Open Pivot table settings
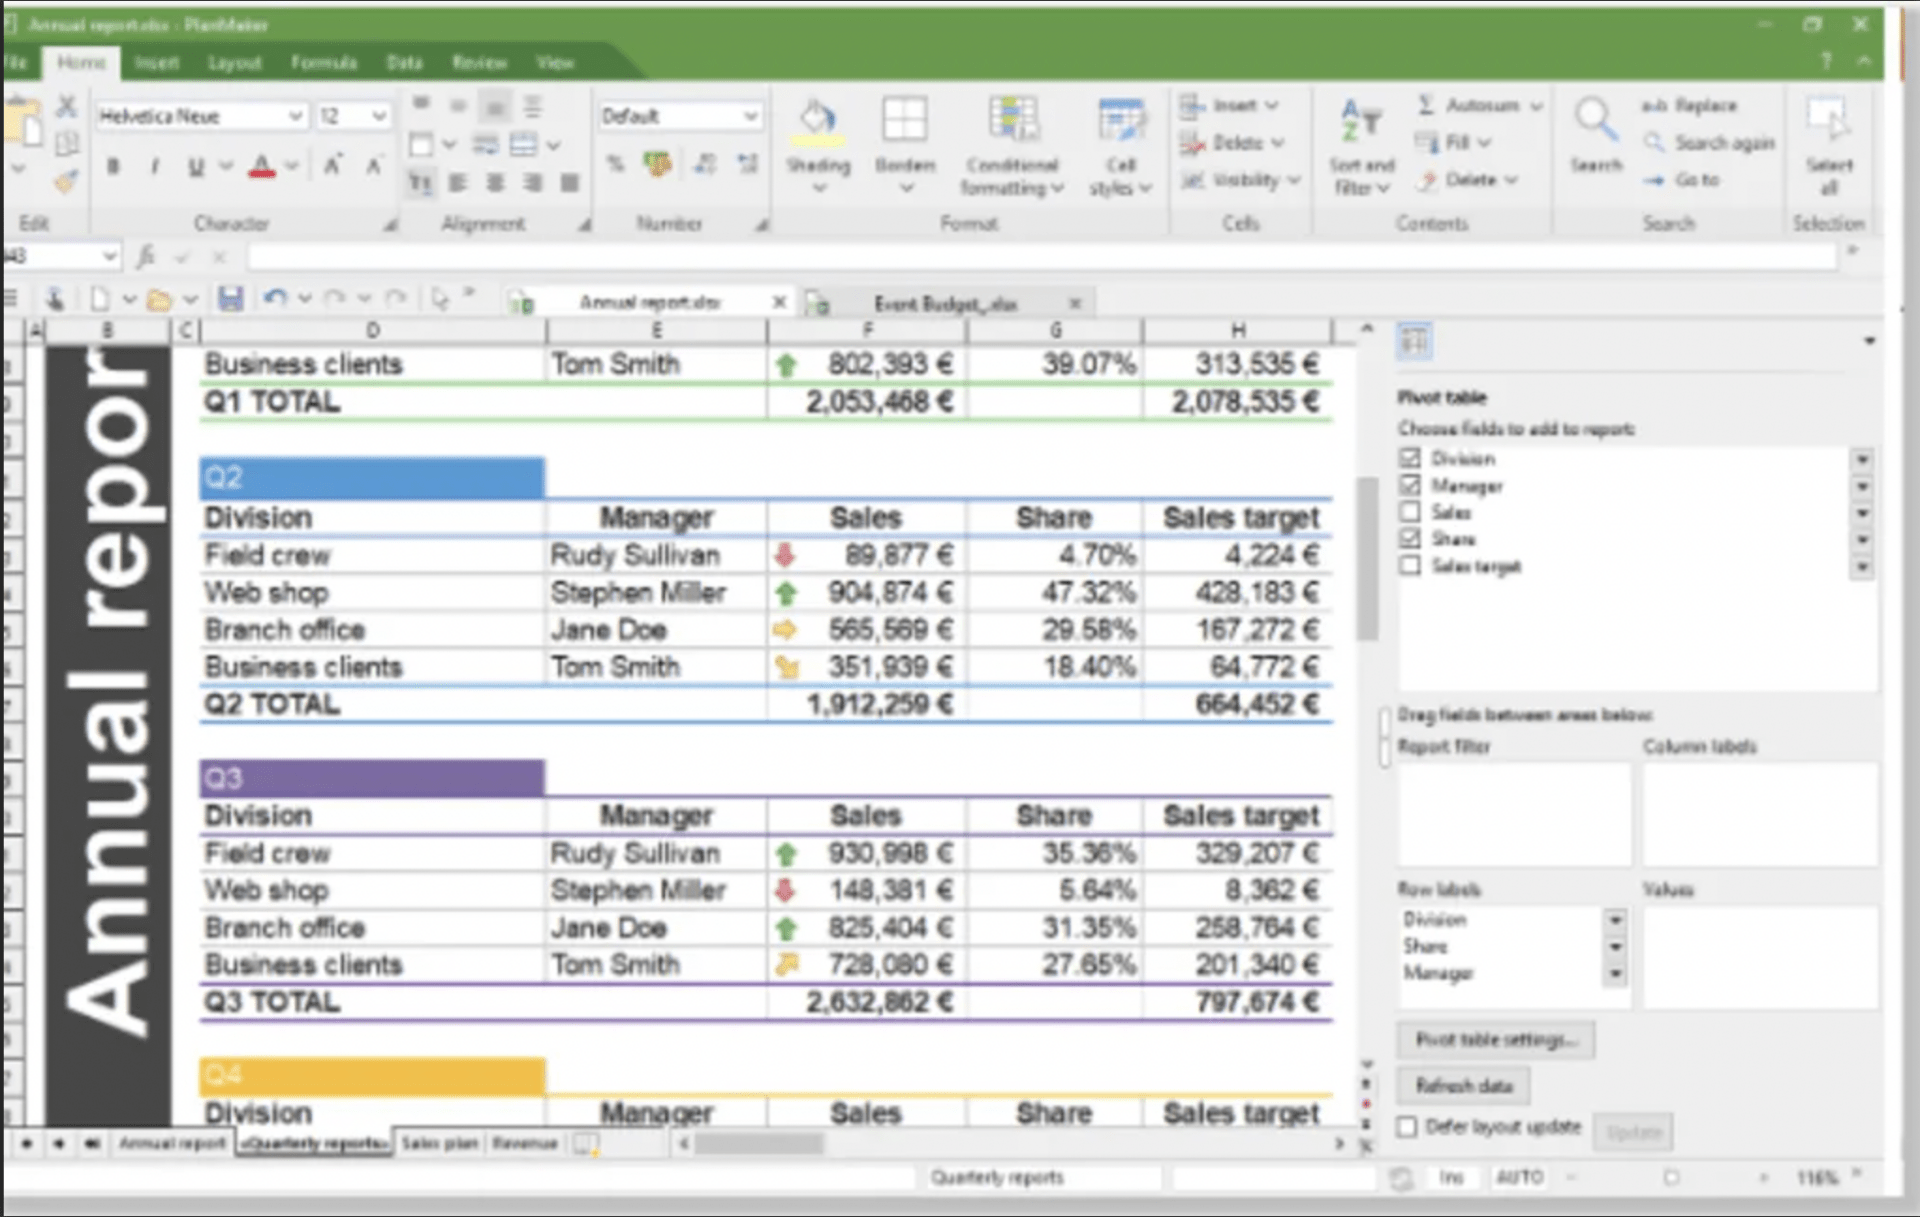 pyautogui.click(x=1495, y=1039)
